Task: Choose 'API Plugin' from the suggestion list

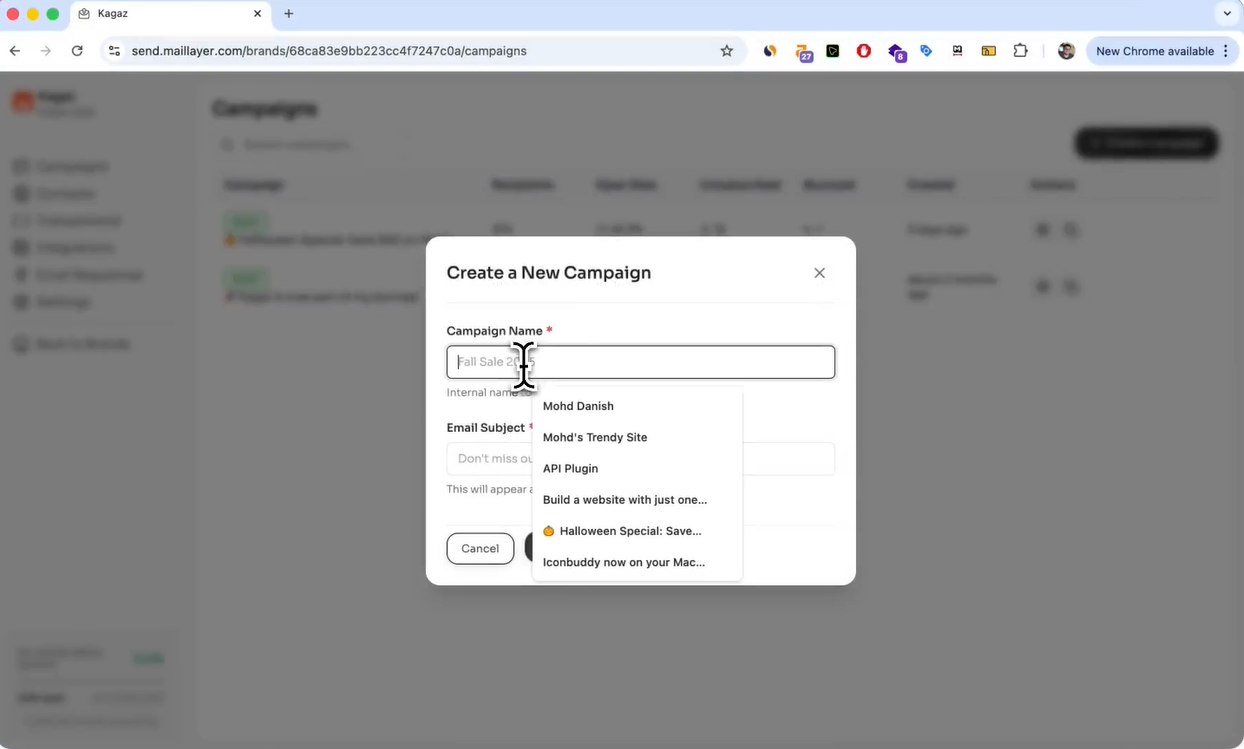Action: (x=570, y=468)
